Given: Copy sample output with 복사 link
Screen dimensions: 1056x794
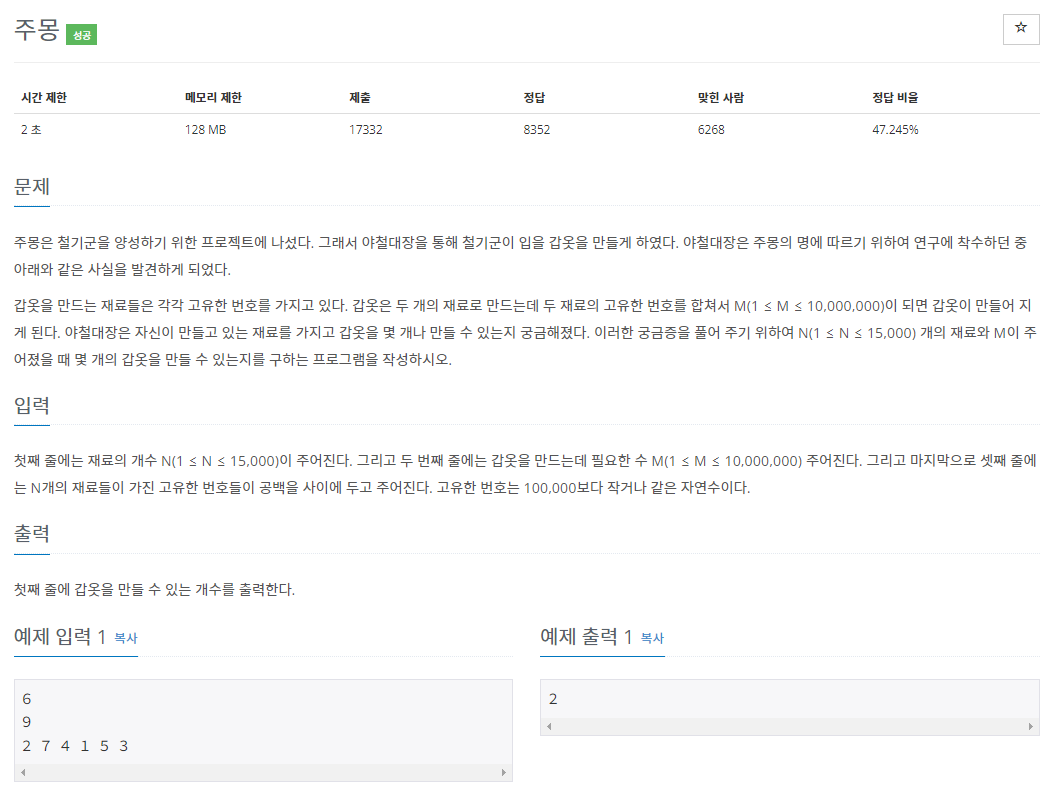Looking at the screenshot, I should pos(652,638).
